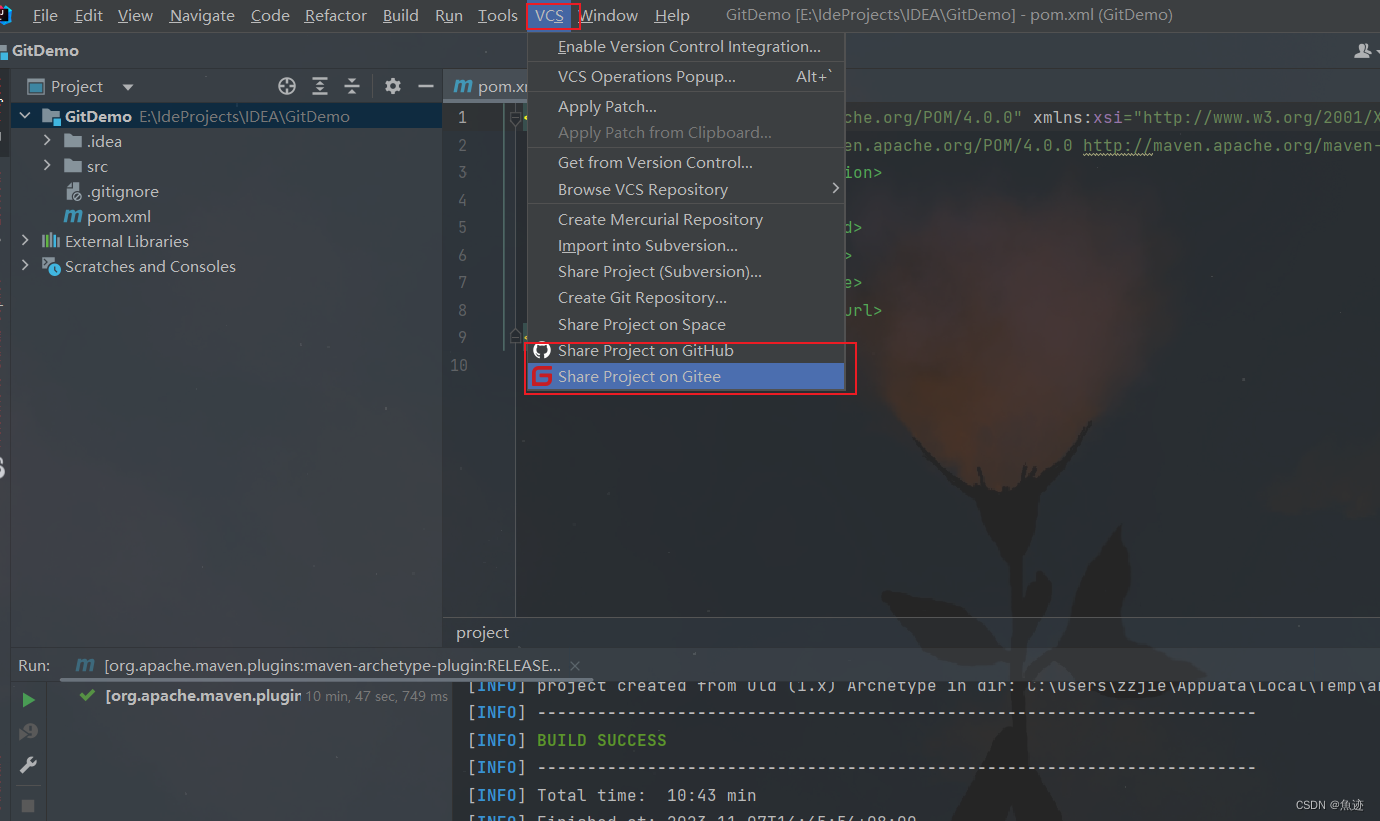Viewport: 1380px width, 821px height.
Task: Open the View menu
Action: 135,15
